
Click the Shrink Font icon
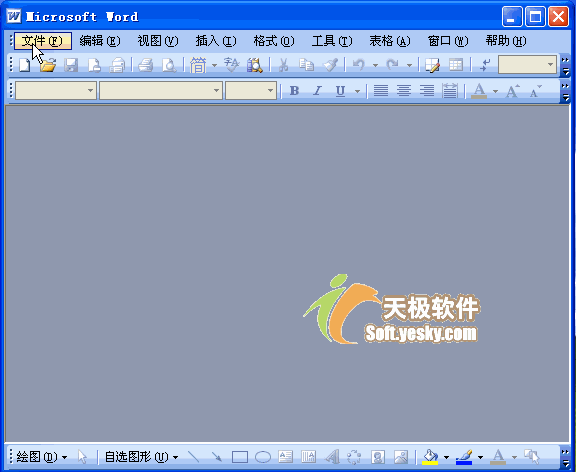tap(536, 90)
